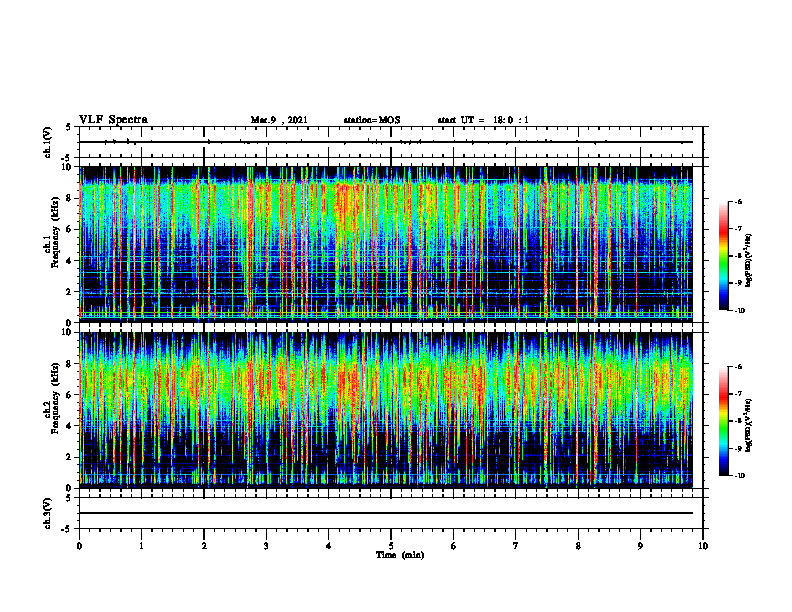Click the "Time (min)" axis label
The height and width of the screenshot is (612, 792).
tap(400, 555)
